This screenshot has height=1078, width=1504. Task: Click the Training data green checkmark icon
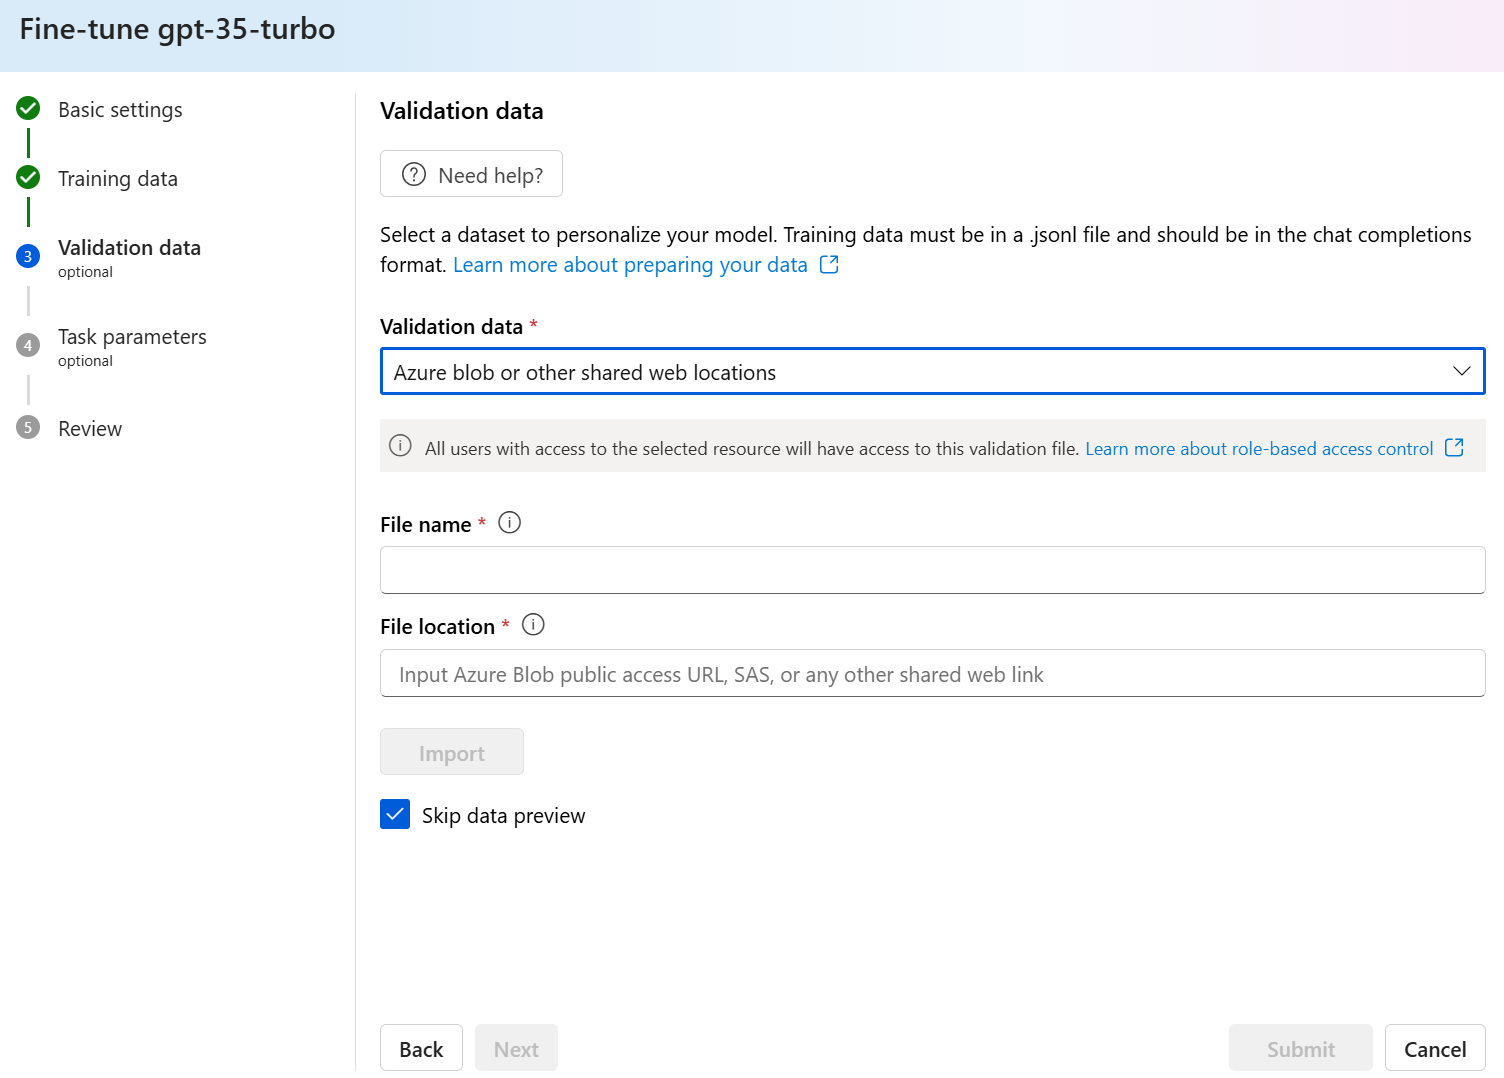[x=28, y=177]
